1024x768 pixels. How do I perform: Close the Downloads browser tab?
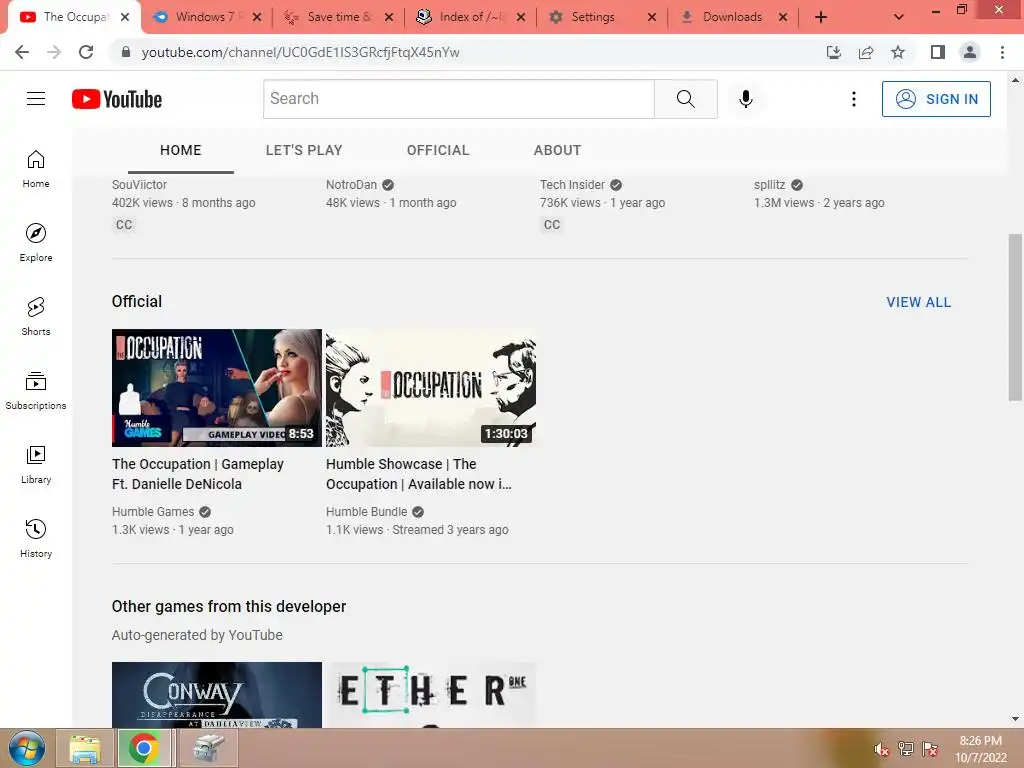click(x=783, y=17)
